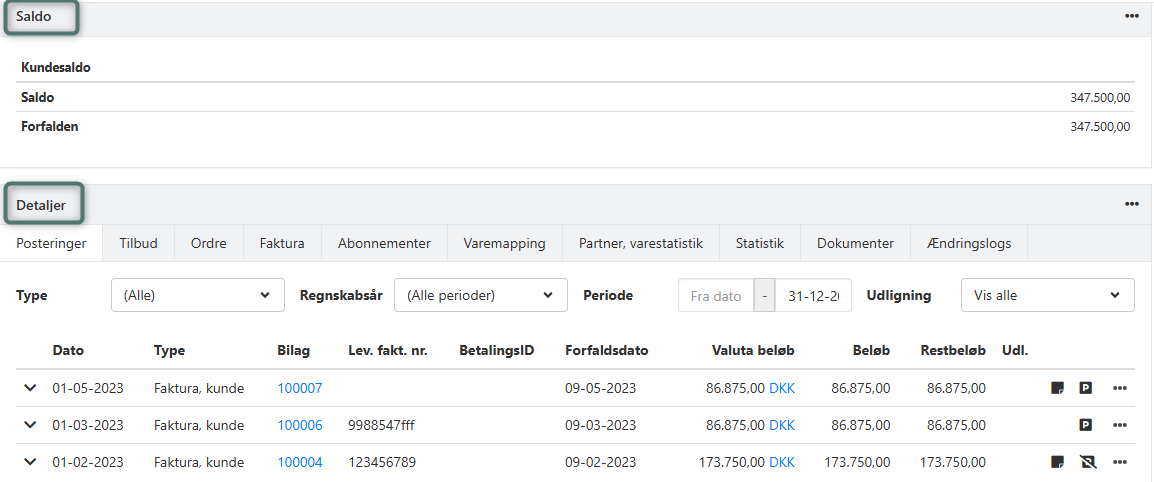Click the Detaljer panel title
The image size is (1154, 482).
pos(41,205)
